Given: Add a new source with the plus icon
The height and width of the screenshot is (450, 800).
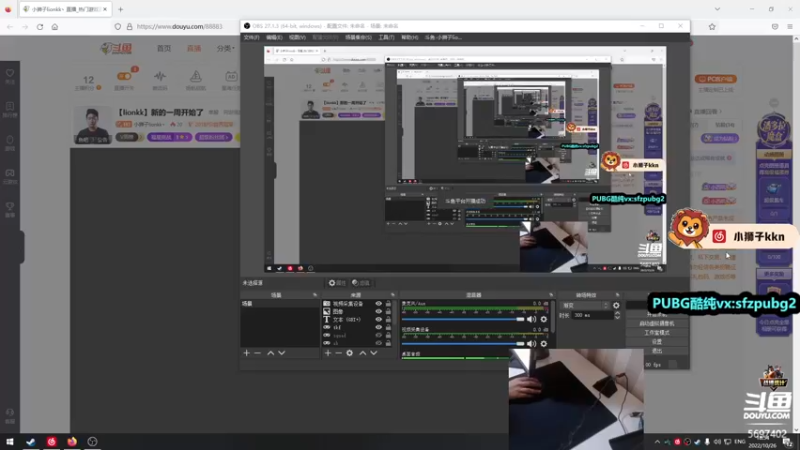Looking at the screenshot, I should coord(328,353).
